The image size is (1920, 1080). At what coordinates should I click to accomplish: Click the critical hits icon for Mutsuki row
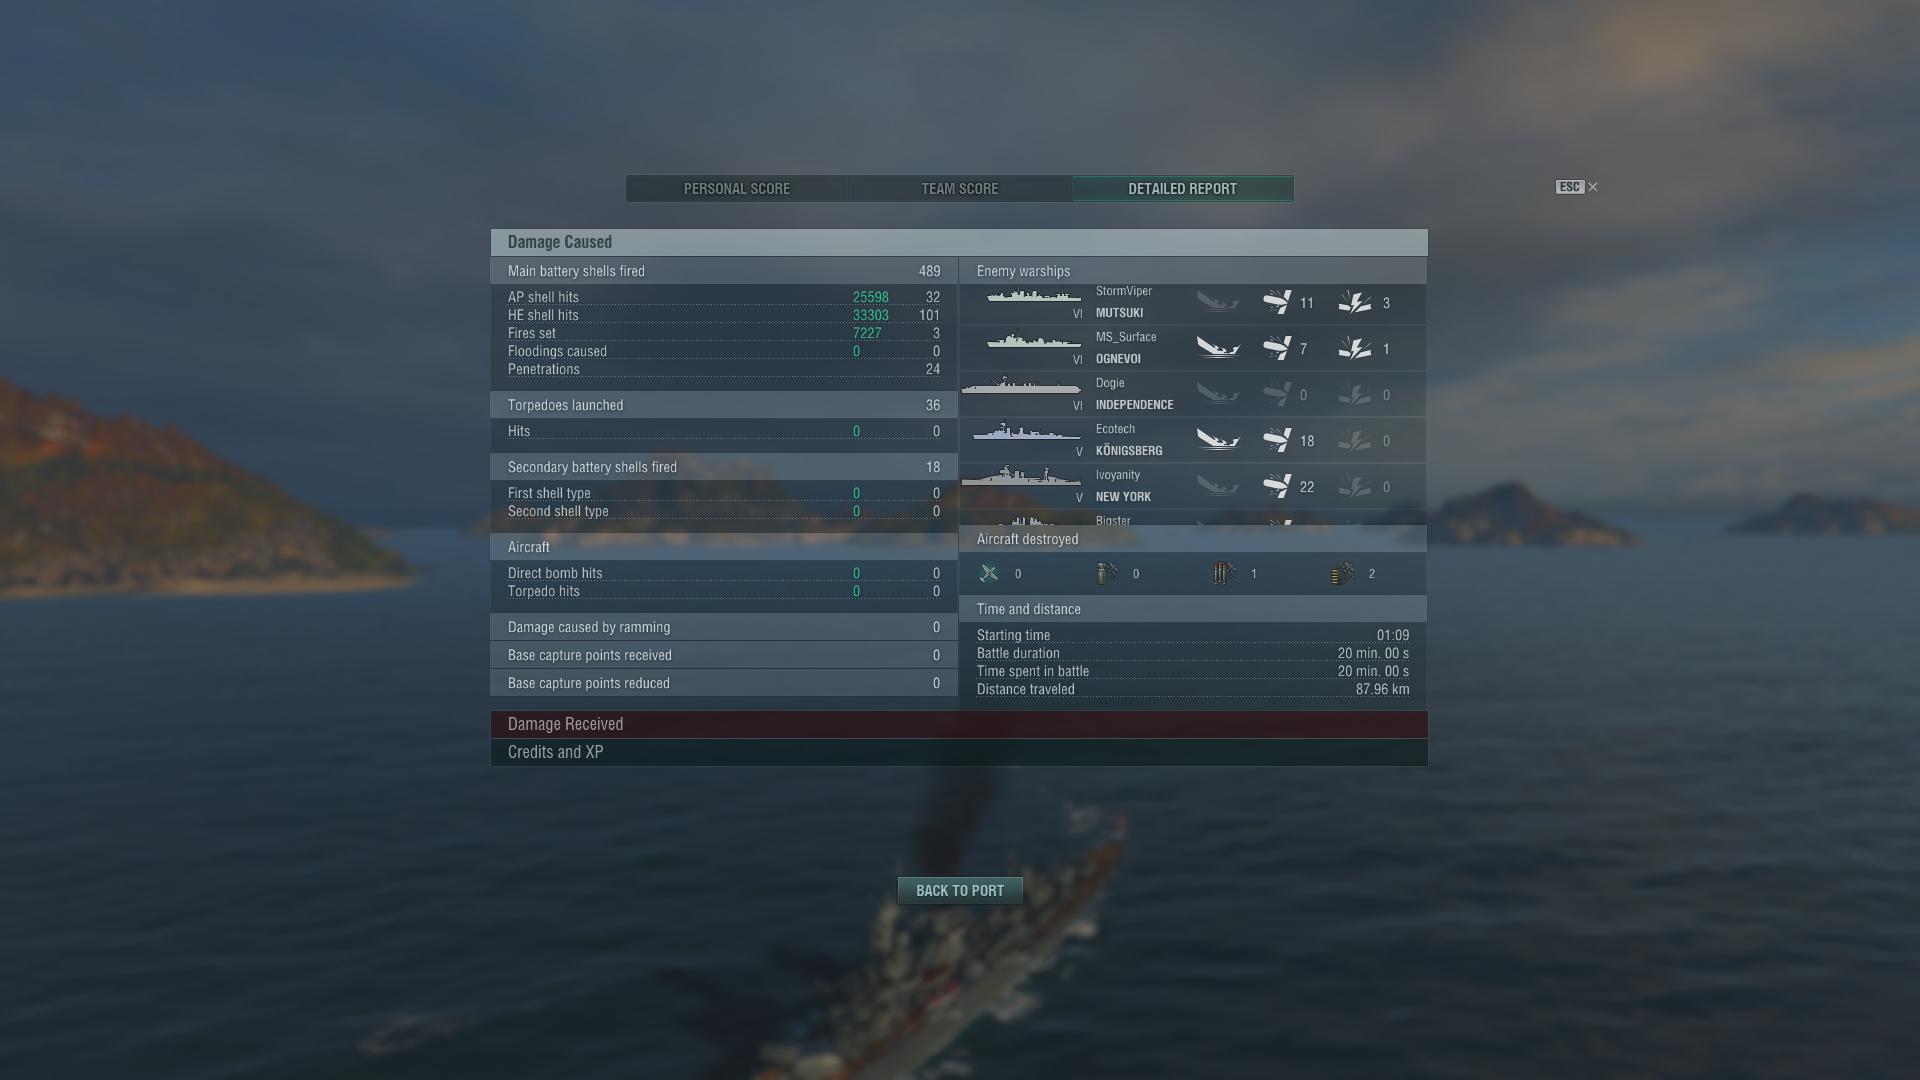1355,302
